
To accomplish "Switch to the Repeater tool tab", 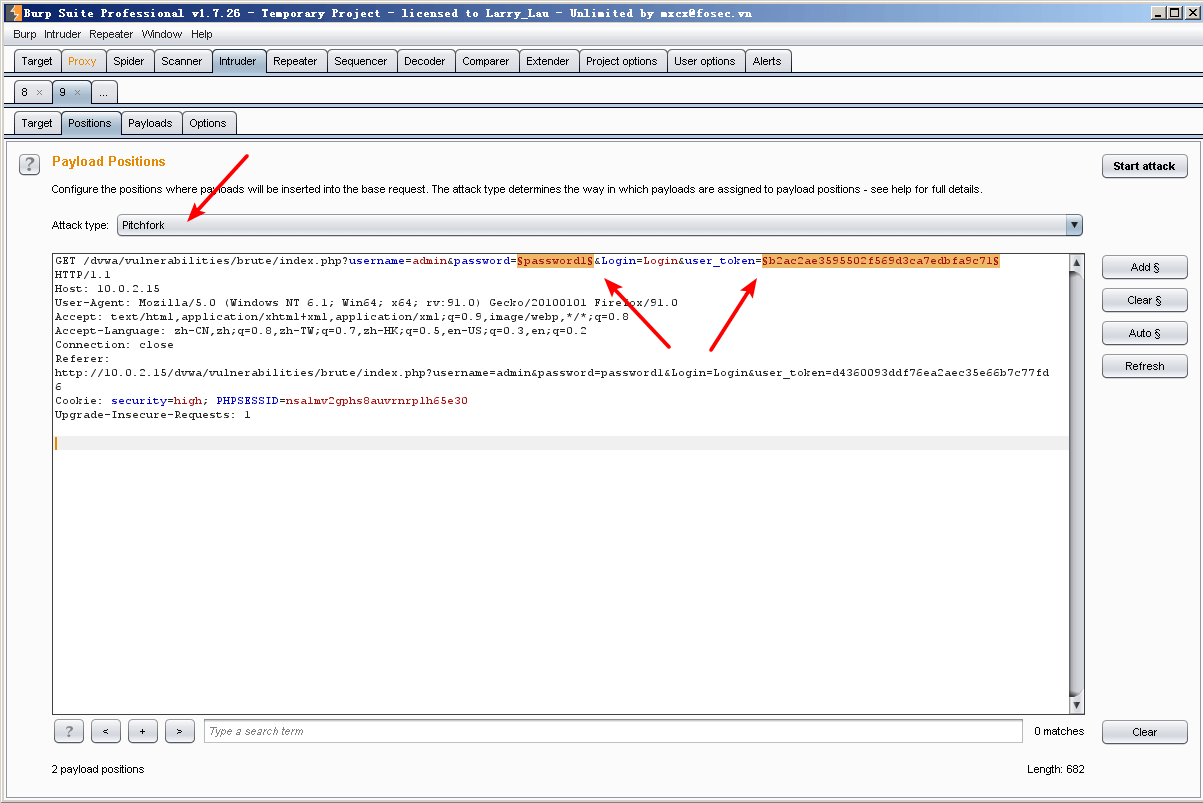I will tap(295, 61).
